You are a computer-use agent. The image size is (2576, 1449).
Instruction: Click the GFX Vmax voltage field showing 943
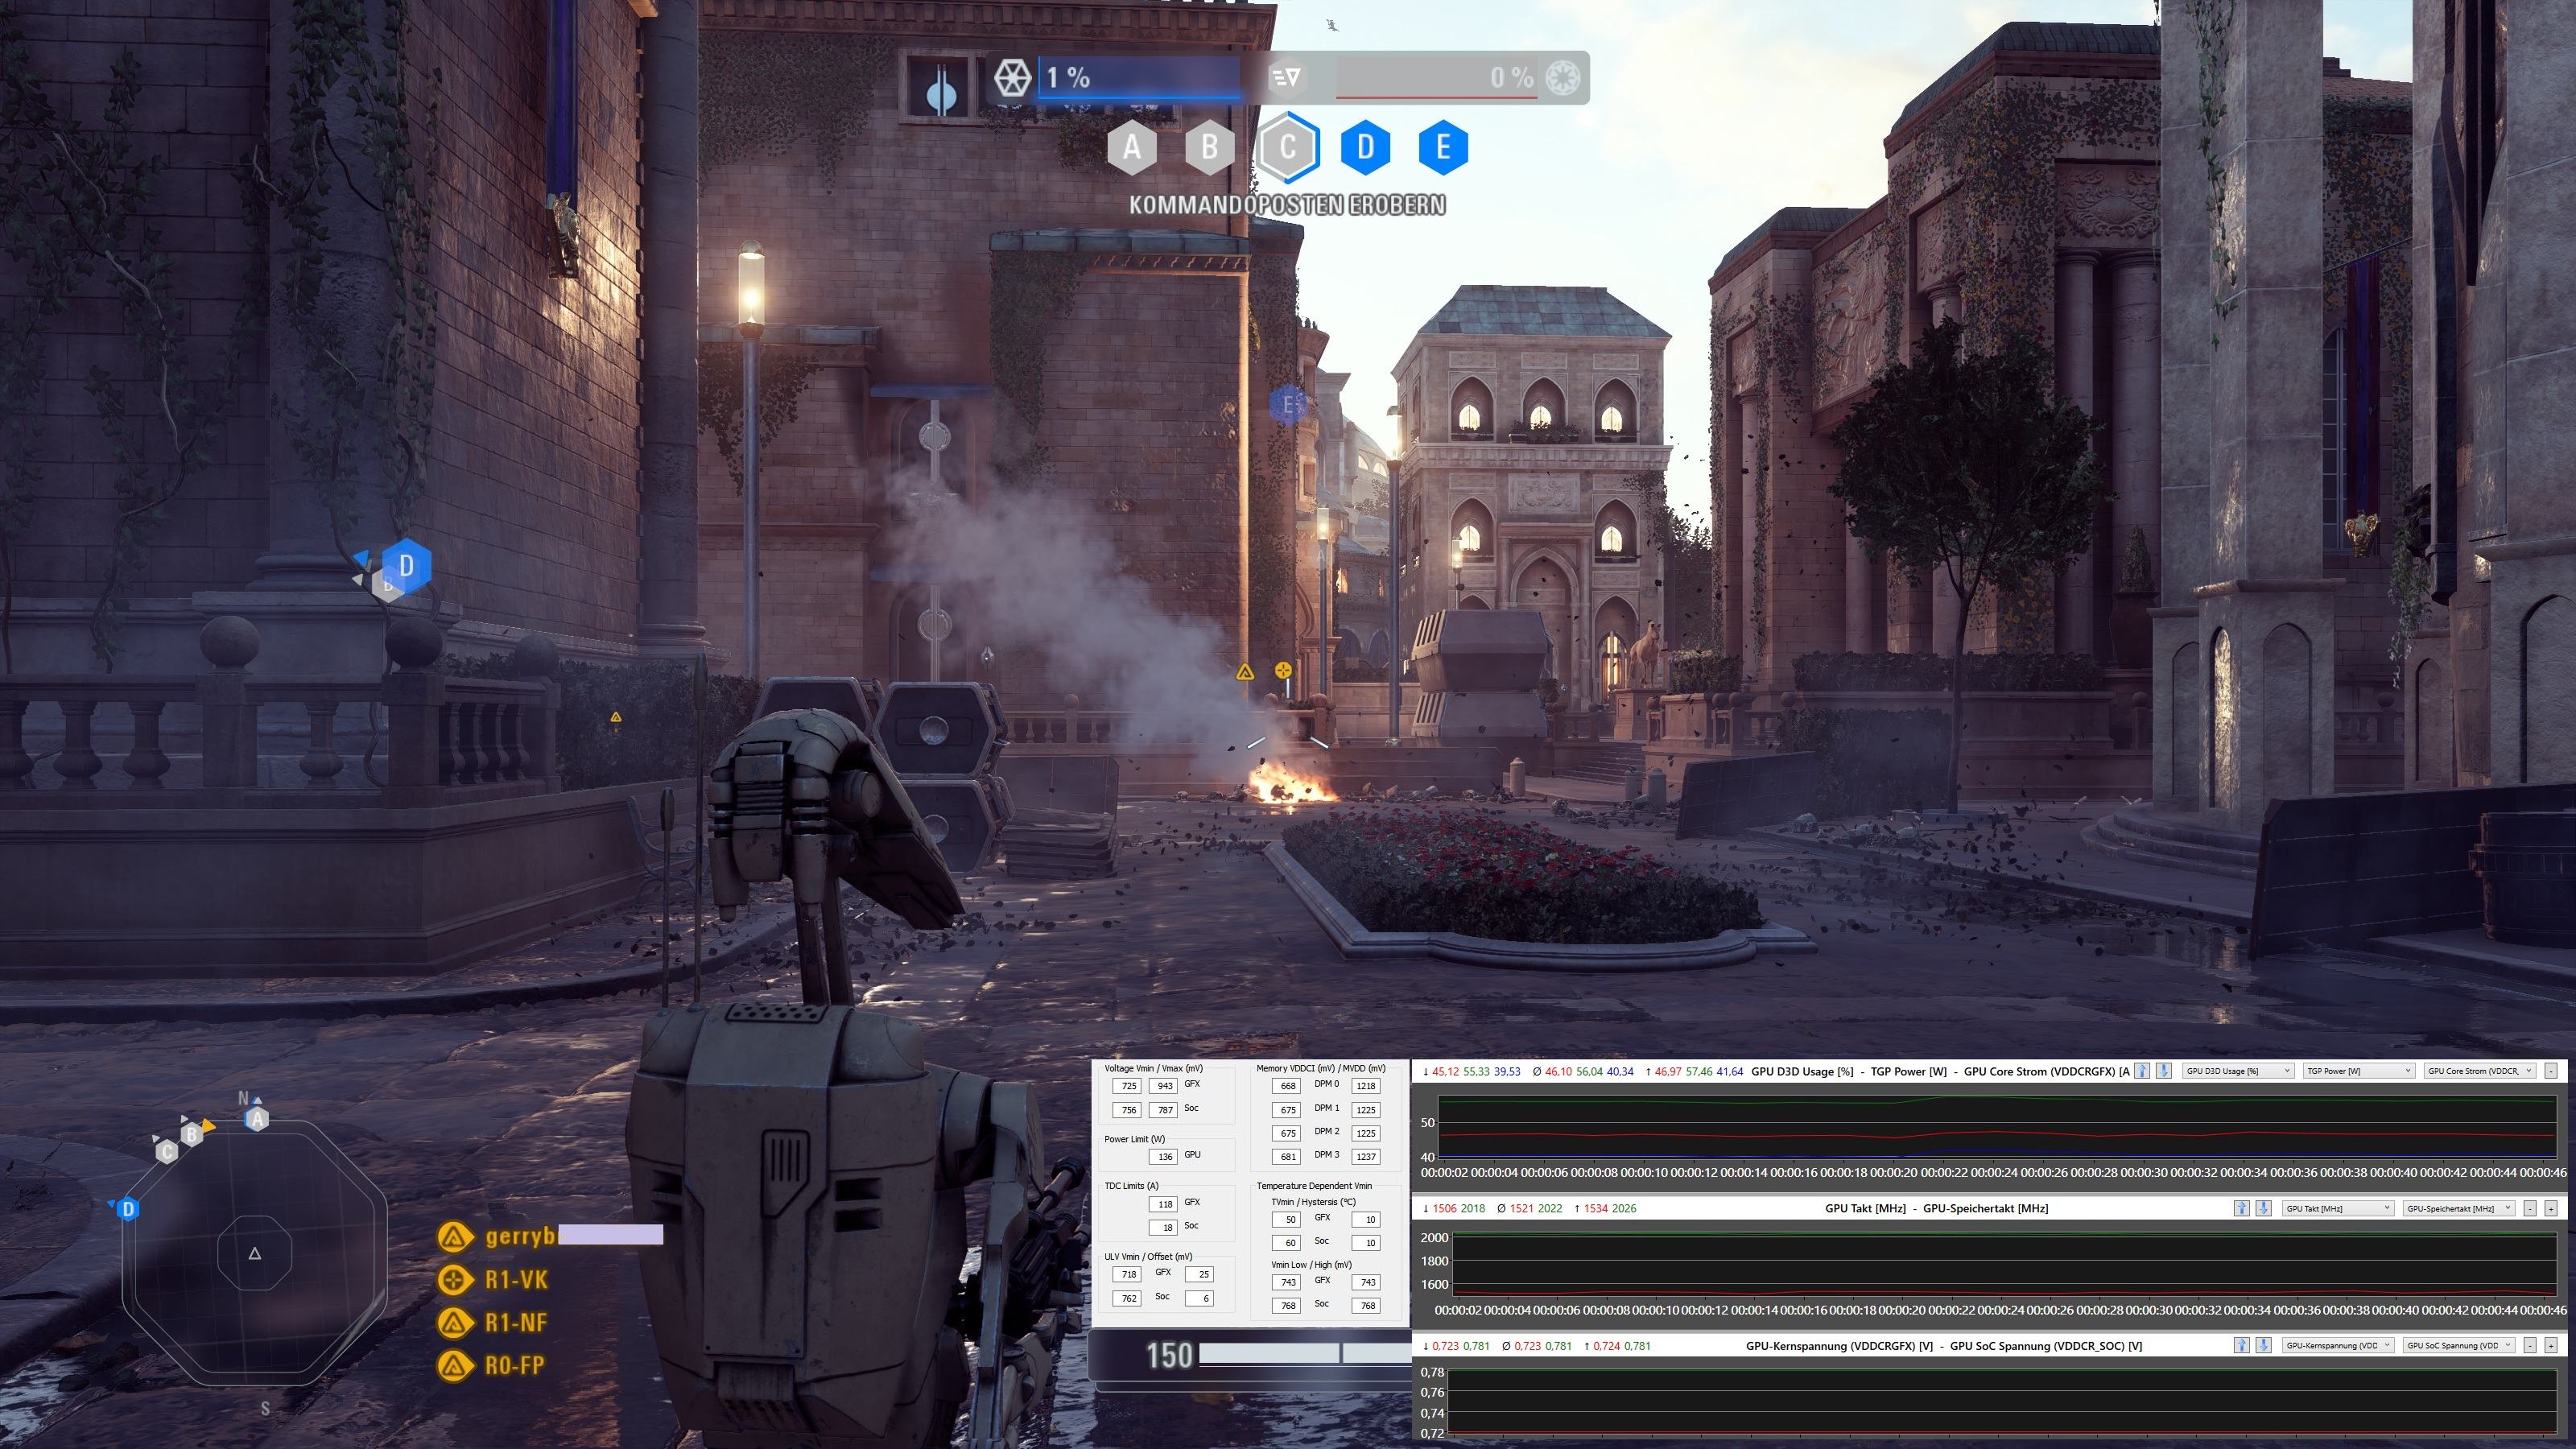[x=1163, y=1086]
